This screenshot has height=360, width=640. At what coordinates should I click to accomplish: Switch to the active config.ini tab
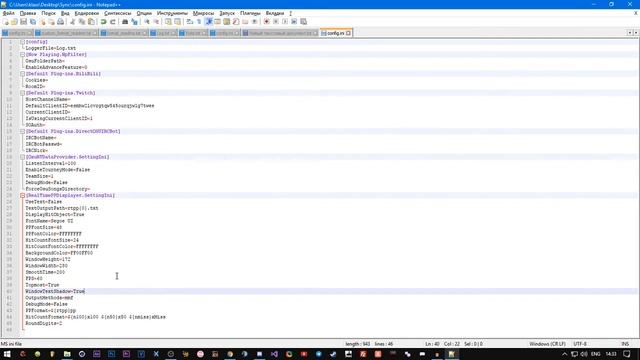point(336,33)
